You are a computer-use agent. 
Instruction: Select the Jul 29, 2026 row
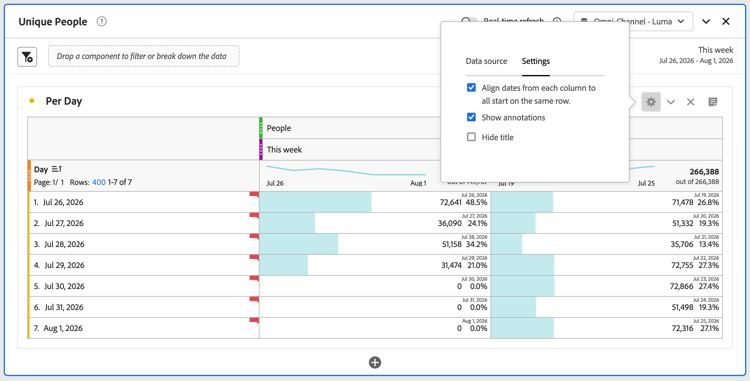pyautogui.click(x=143, y=265)
